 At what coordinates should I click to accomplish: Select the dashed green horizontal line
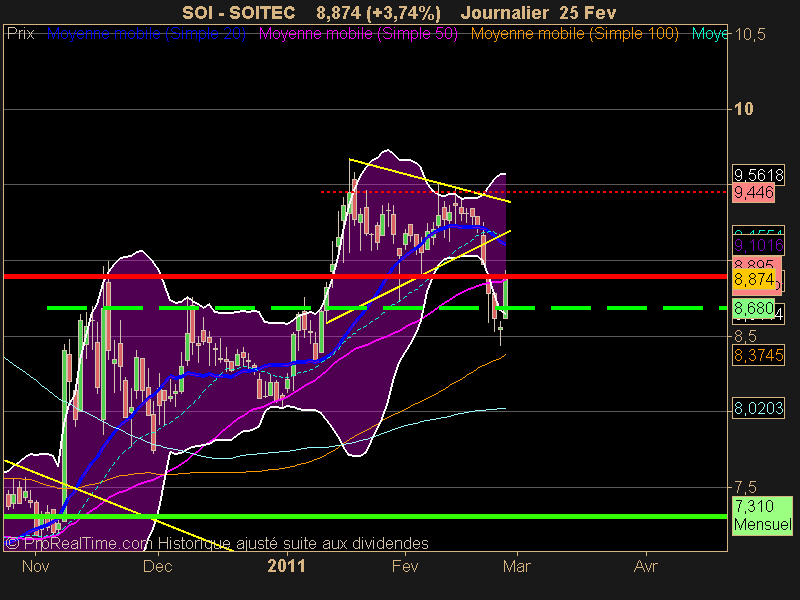tap(387, 308)
